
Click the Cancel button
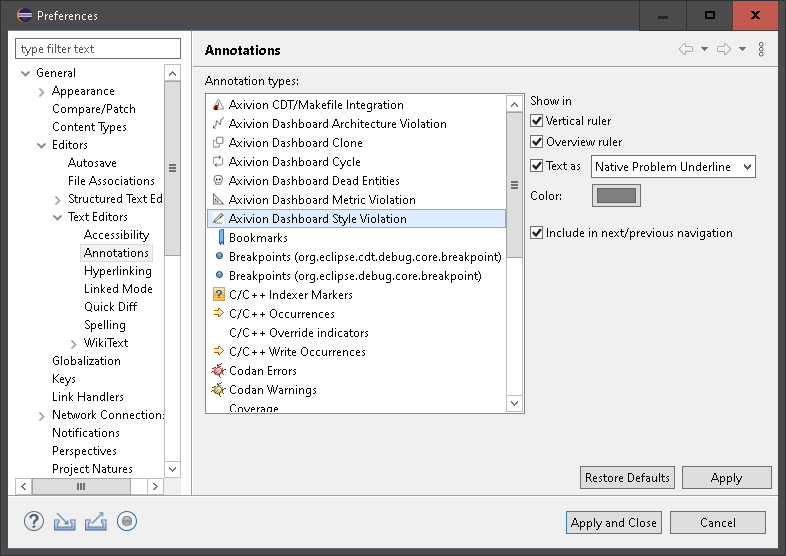(x=718, y=522)
